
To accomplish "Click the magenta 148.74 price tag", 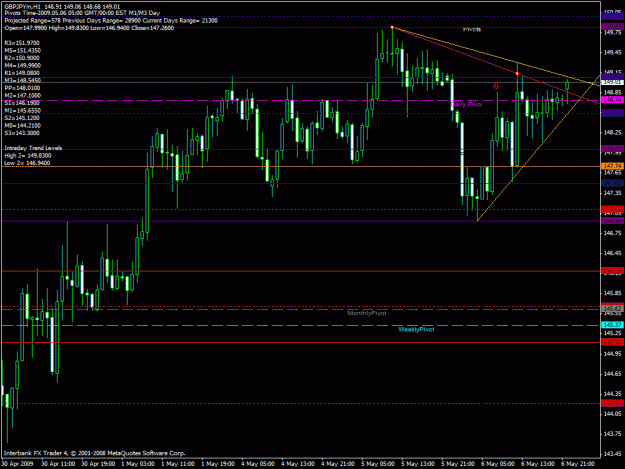I will [x=612, y=100].
